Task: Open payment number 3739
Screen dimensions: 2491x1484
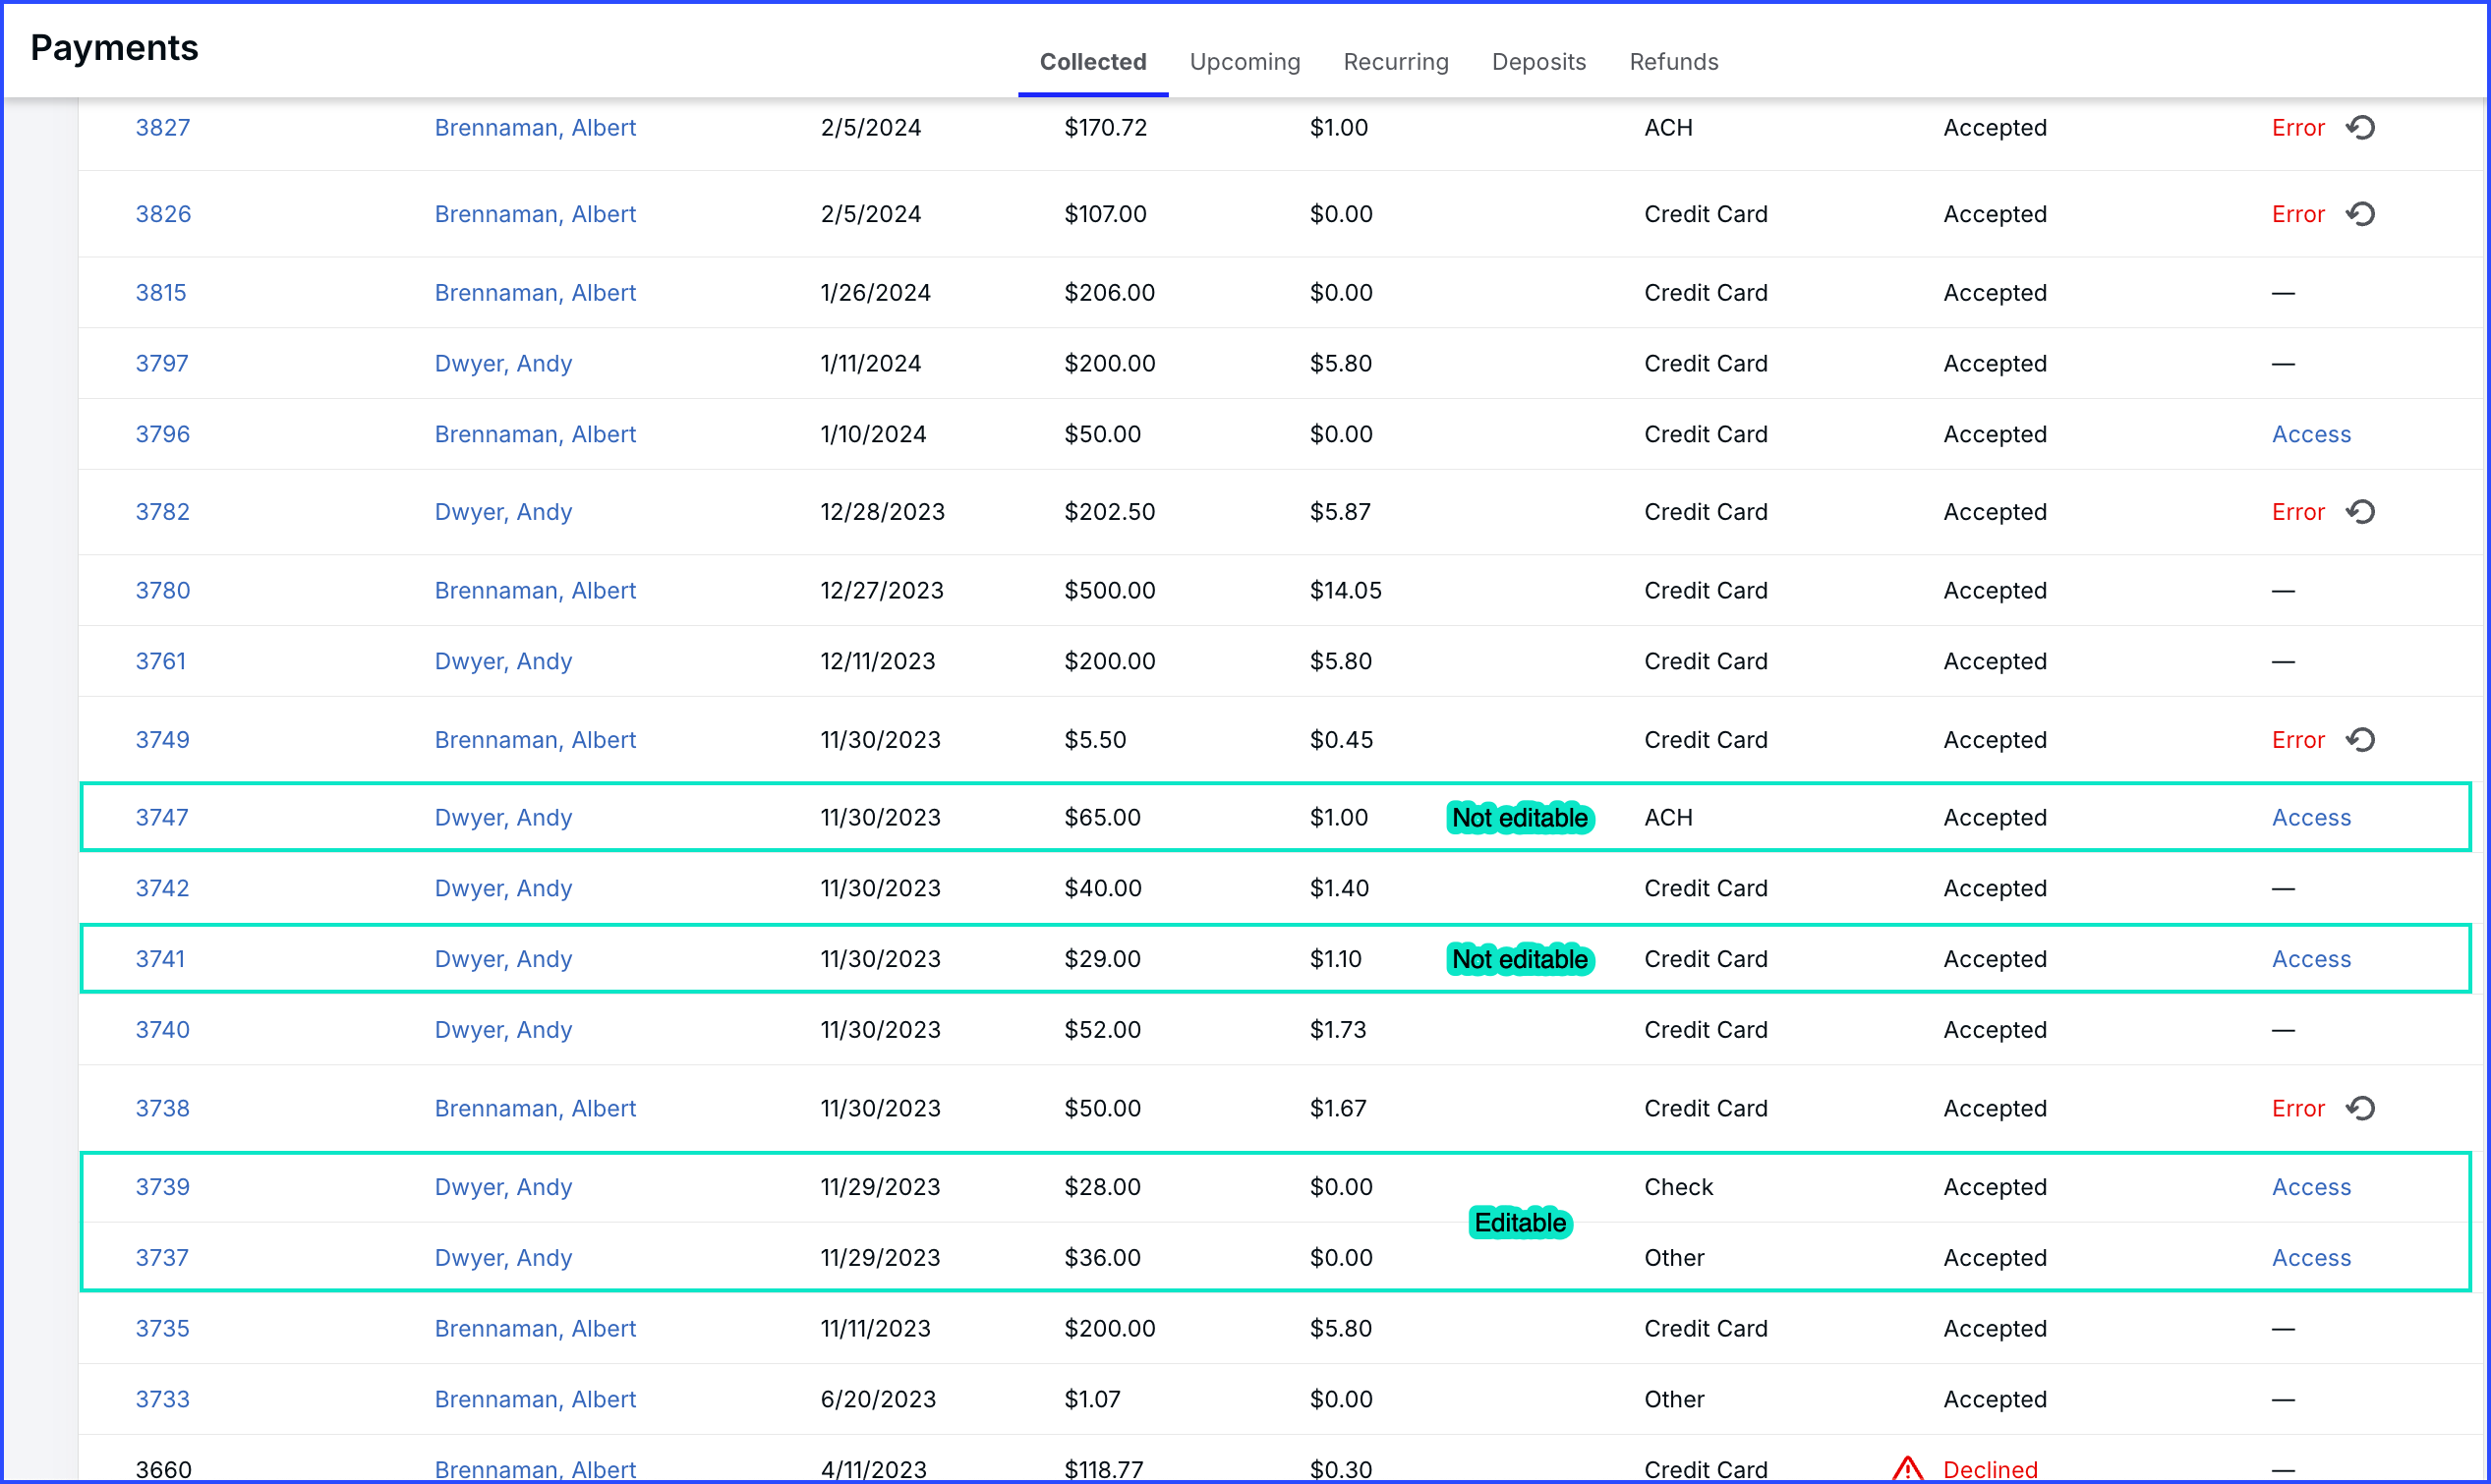Action: point(163,1188)
